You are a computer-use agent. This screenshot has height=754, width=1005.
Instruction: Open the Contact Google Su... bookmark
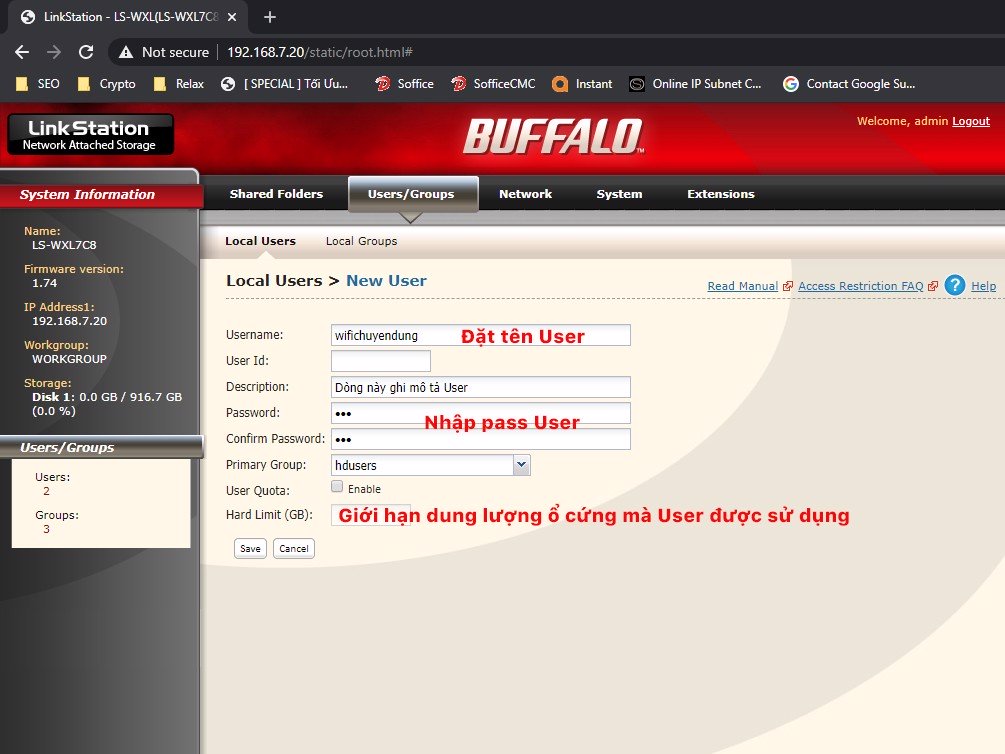849,84
